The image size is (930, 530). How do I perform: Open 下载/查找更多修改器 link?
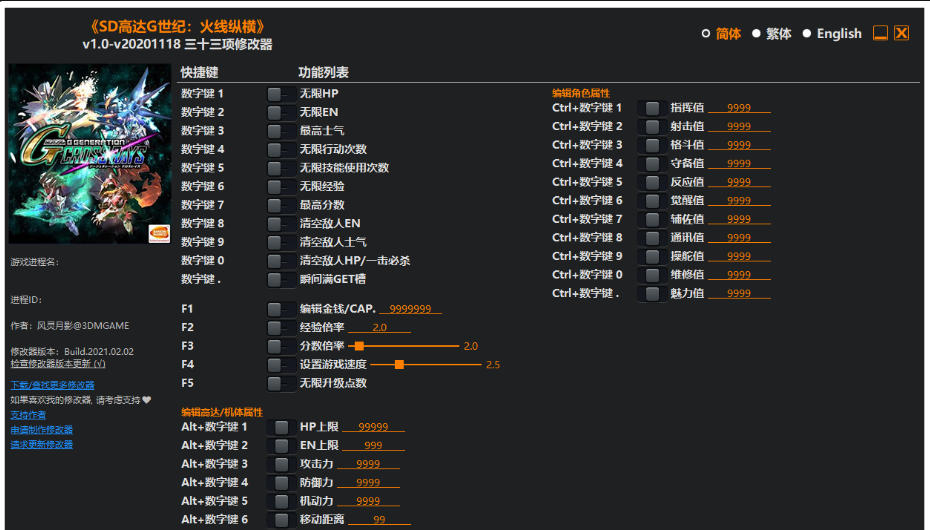coord(52,385)
